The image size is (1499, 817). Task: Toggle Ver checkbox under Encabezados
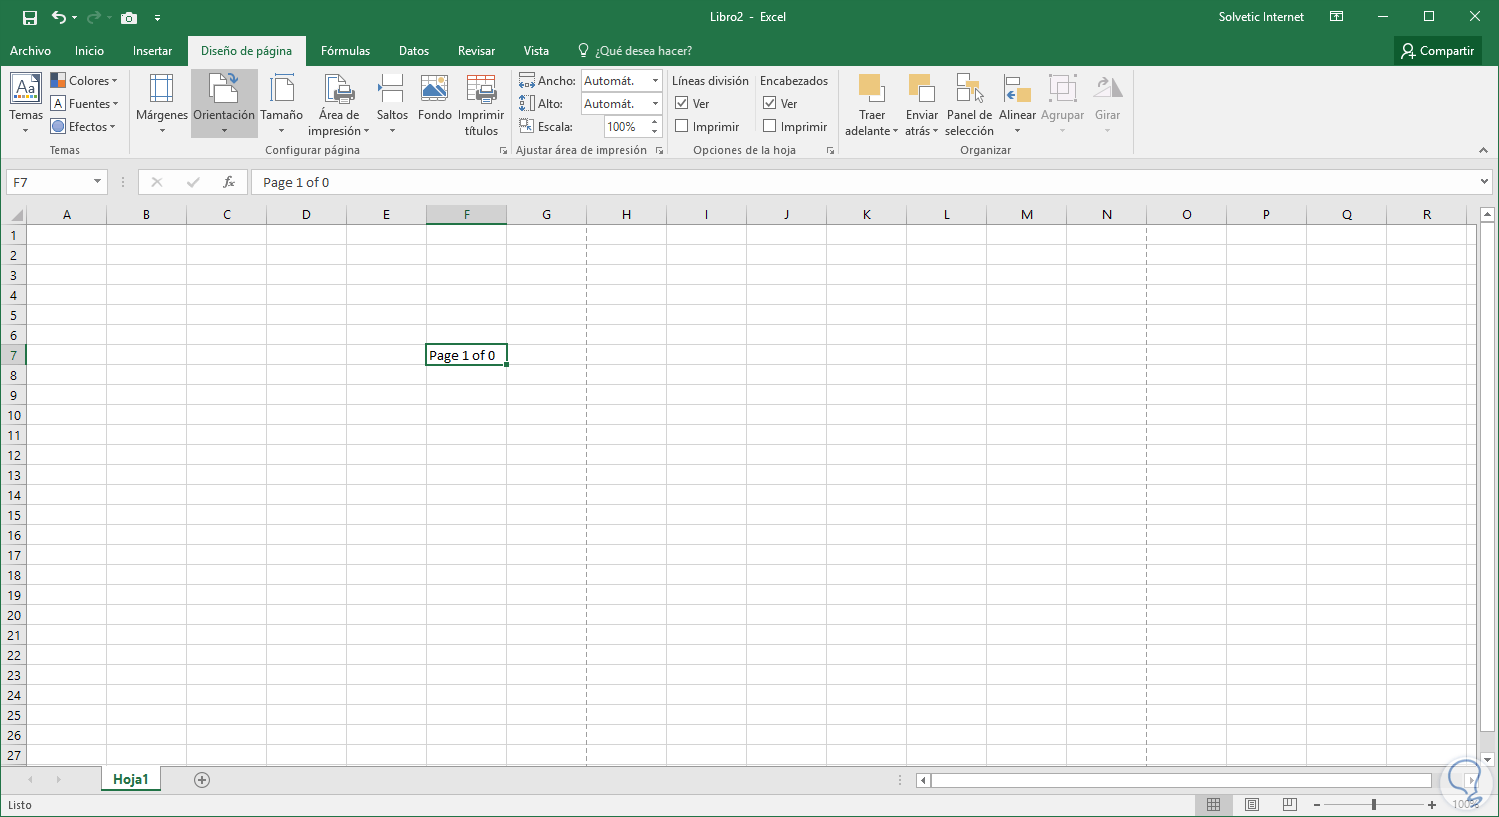(770, 103)
